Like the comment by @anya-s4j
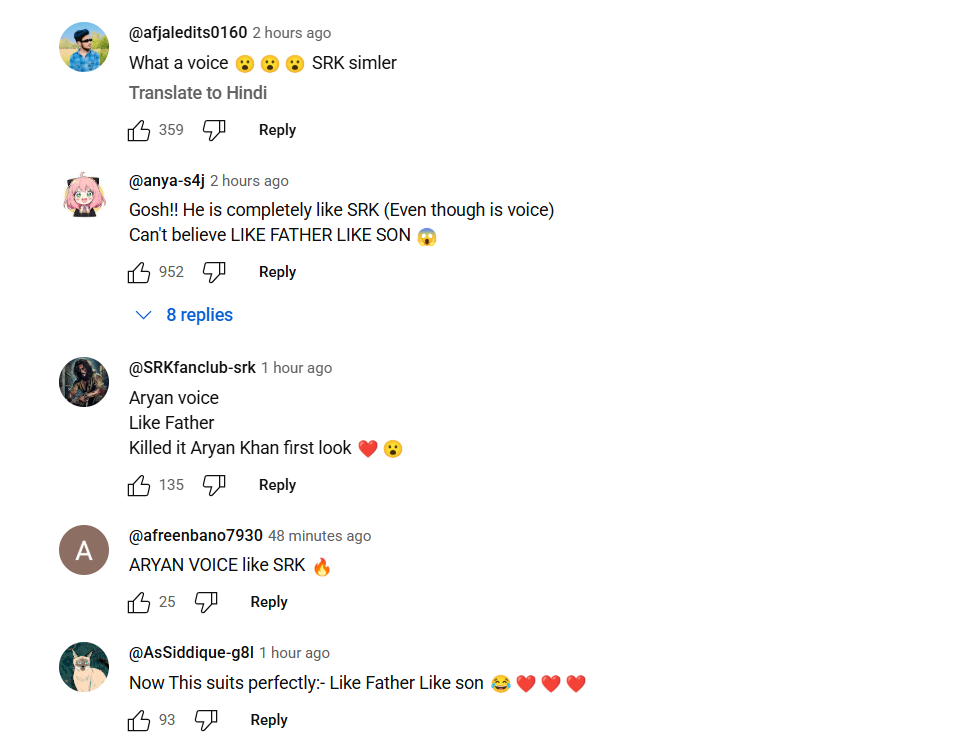Screen dimensions: 957x741 139,272
